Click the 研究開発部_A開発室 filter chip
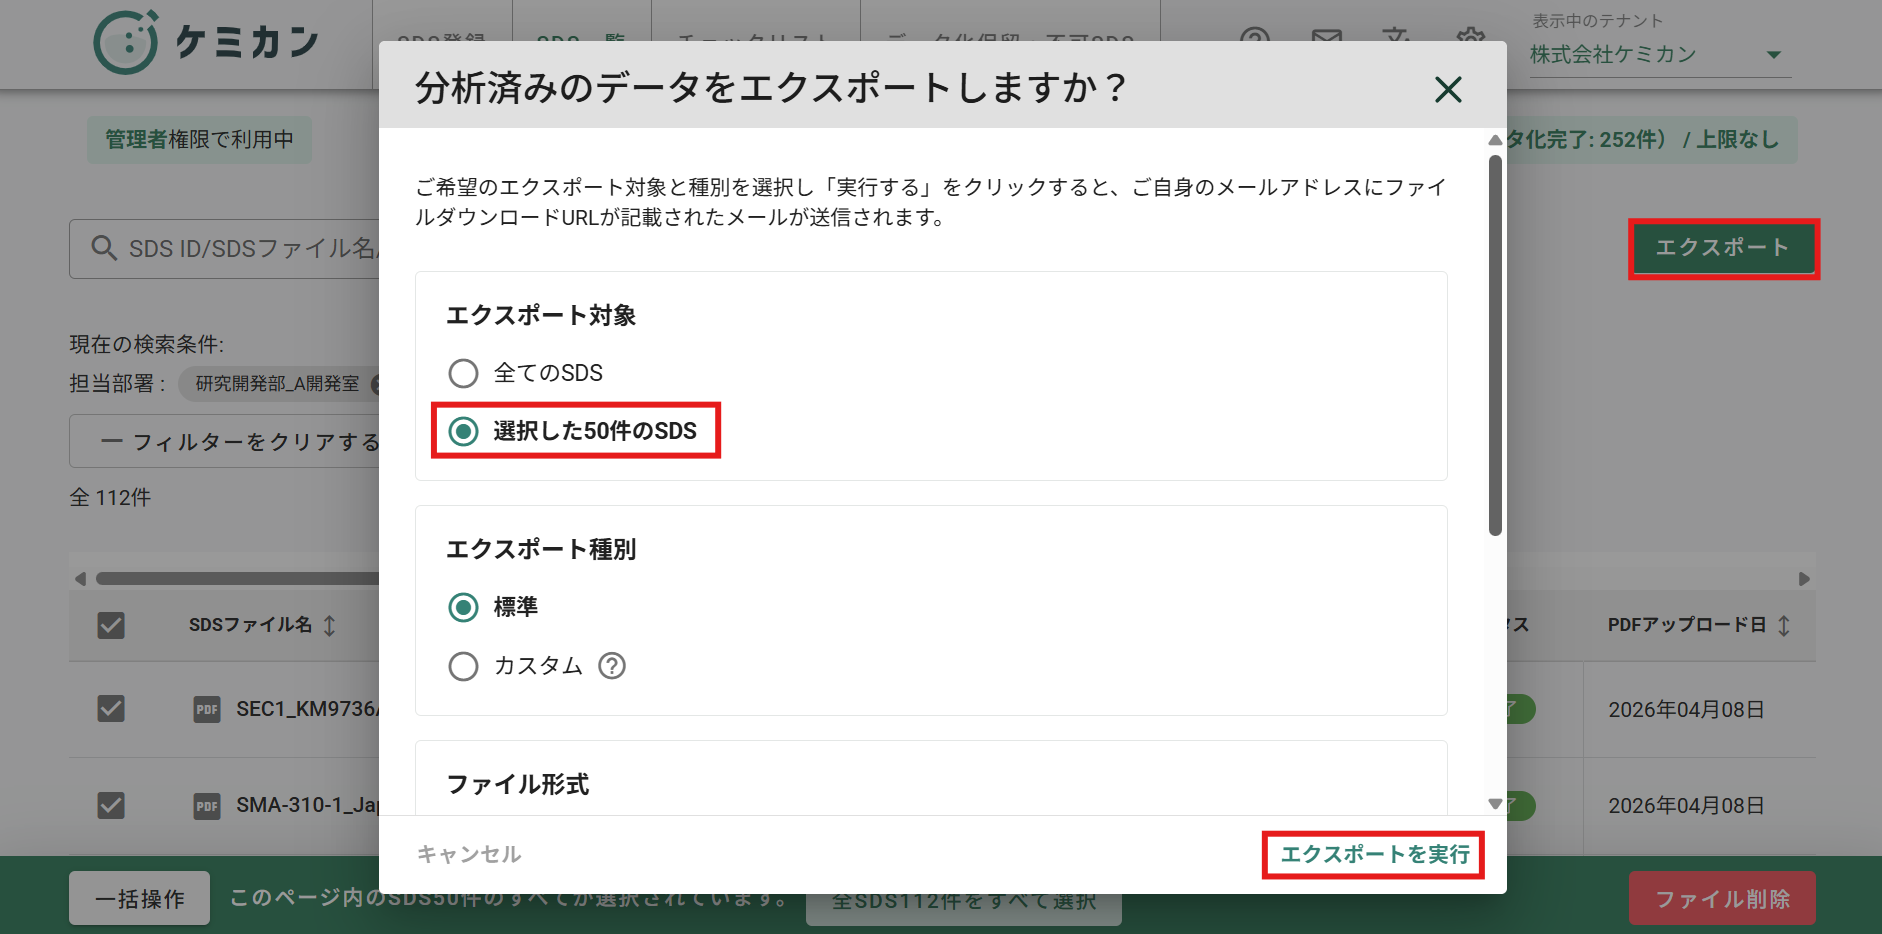This screenshot has width=1882, height=934. [x=277, y=384]
